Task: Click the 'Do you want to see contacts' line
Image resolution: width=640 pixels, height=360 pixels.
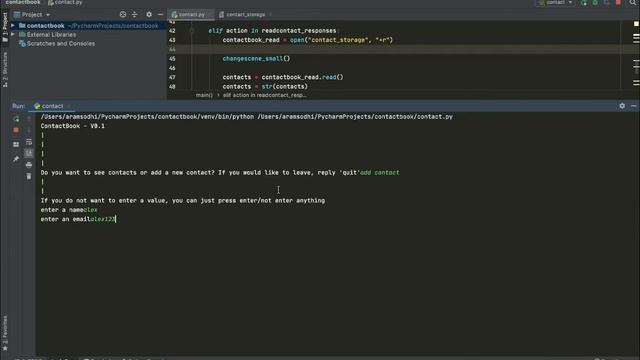Action: point(220,173)
